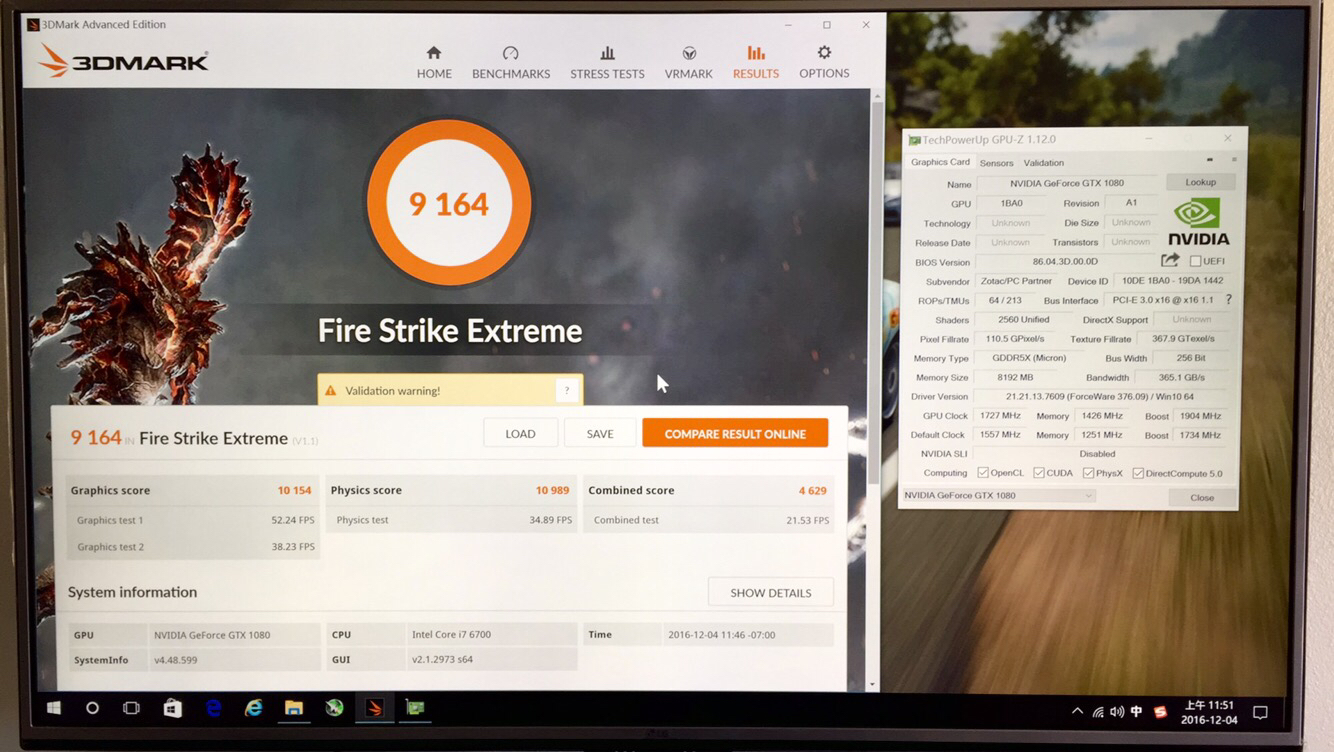
Task: Click the SAVE button
Action: point(600,433)
